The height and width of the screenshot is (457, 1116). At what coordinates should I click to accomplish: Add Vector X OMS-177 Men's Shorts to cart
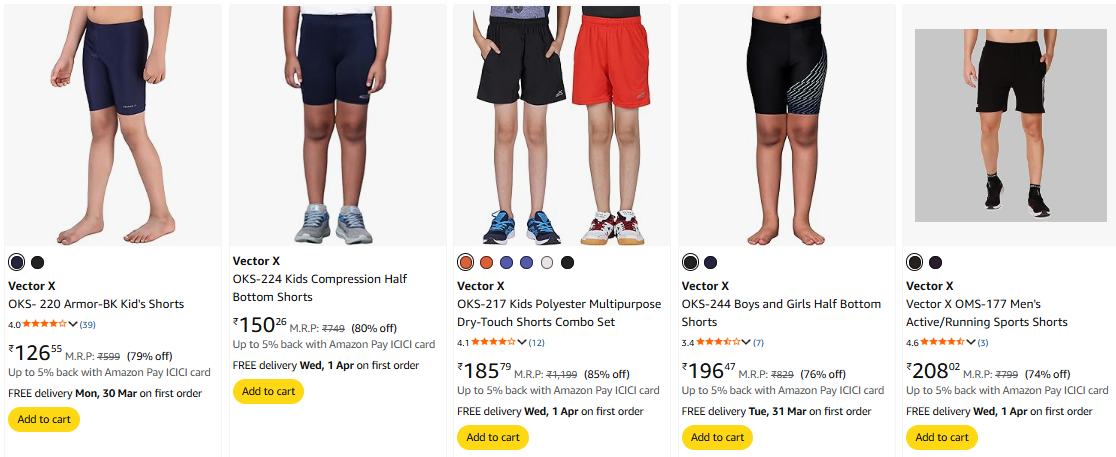click(x=941, y=437)
